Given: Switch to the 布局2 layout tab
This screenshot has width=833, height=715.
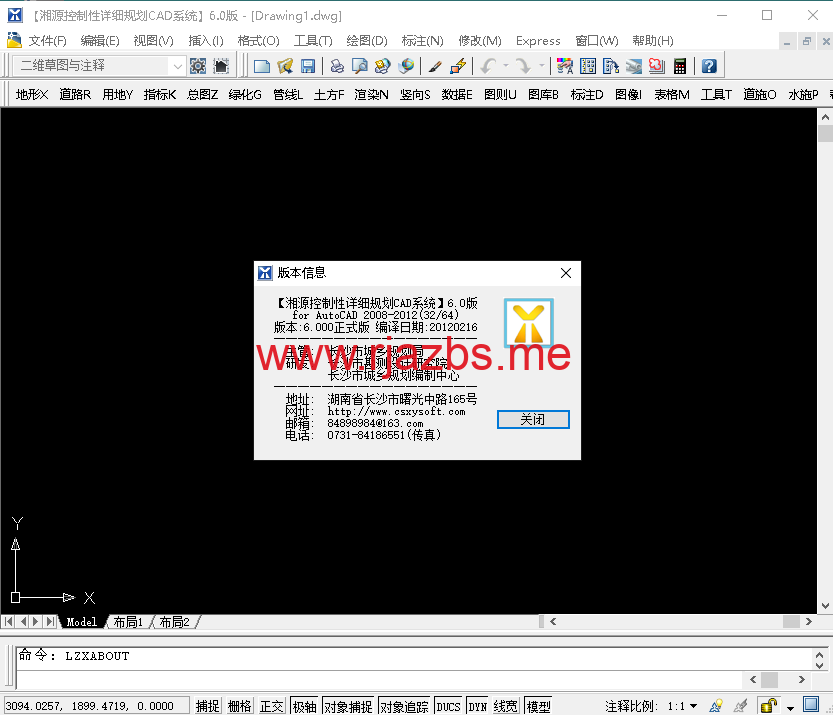Looking at the screenshot, I should [175, 622].
